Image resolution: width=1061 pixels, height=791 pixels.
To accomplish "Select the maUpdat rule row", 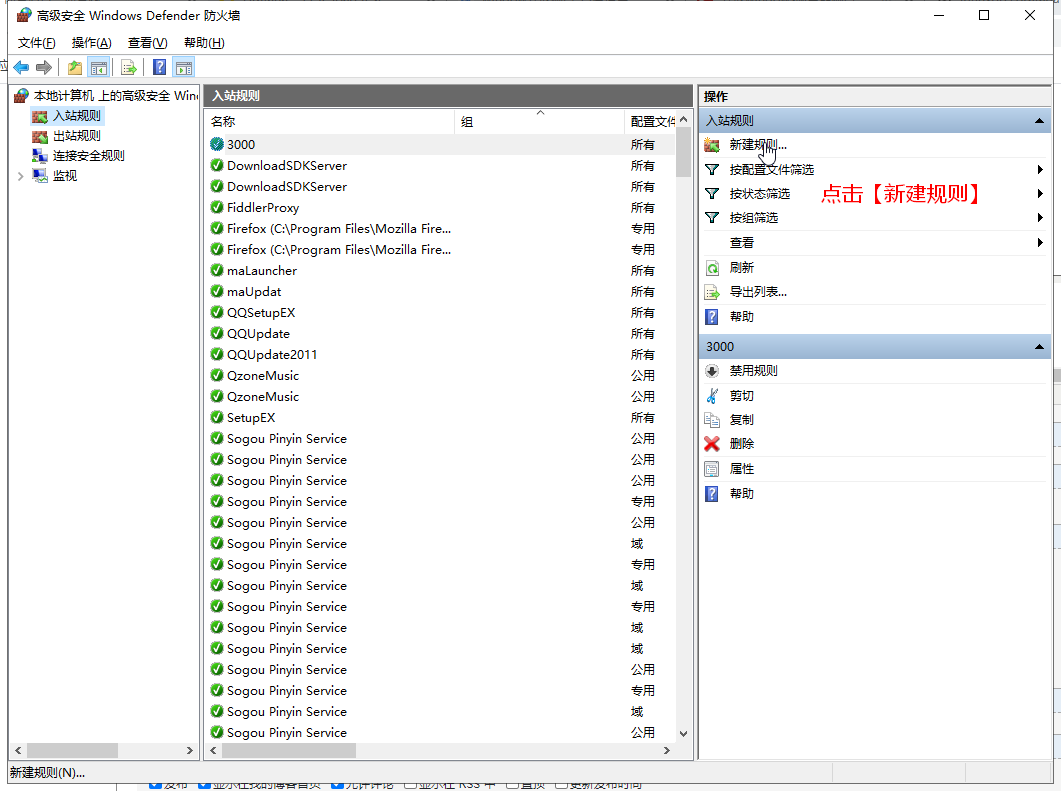I will [x=440, y=292].
